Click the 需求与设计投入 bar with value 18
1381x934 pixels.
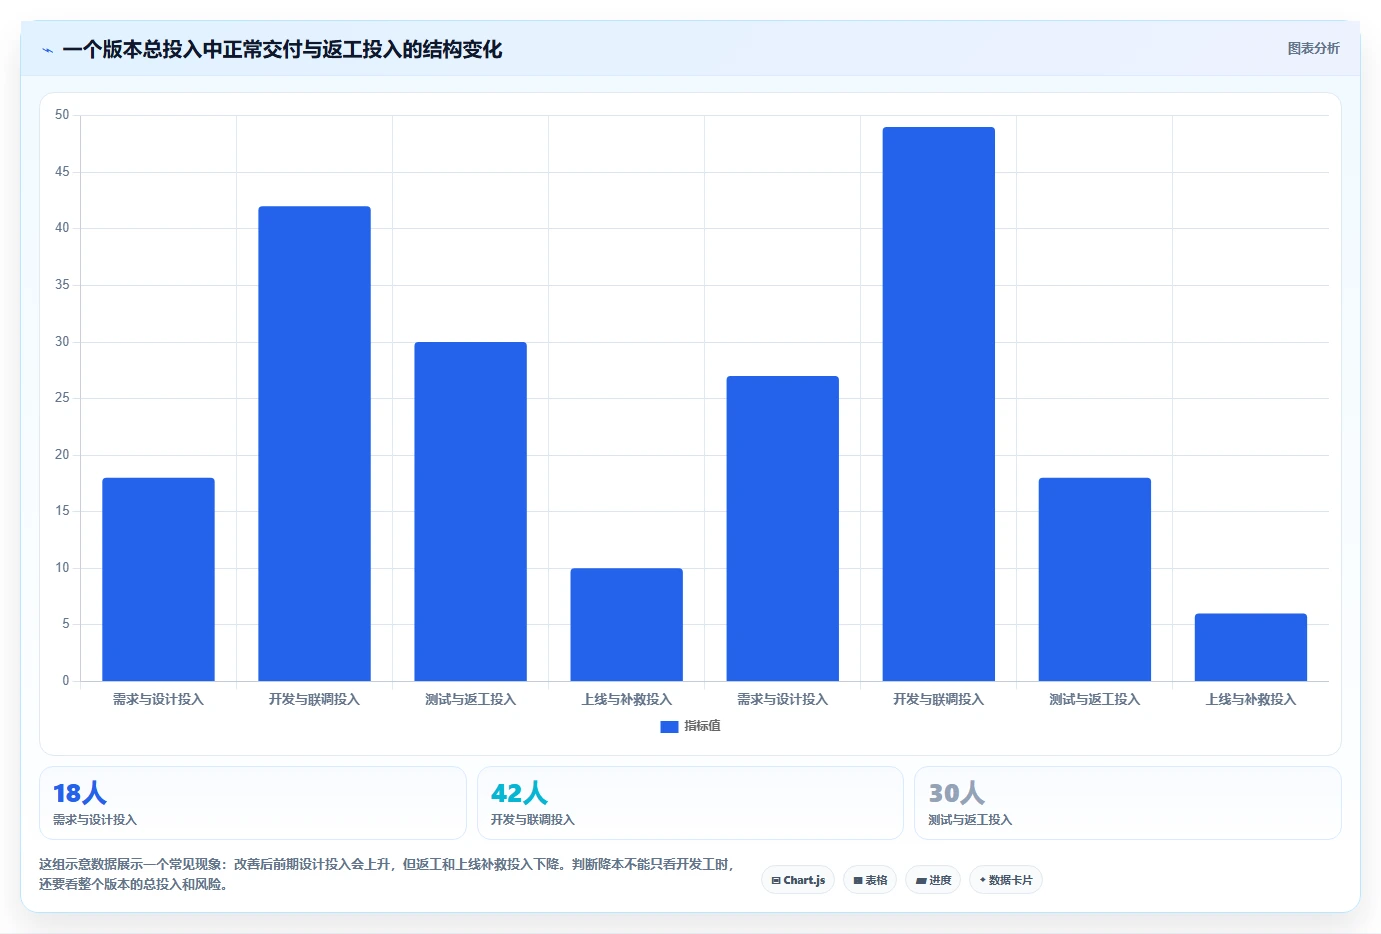coord(158,579)
